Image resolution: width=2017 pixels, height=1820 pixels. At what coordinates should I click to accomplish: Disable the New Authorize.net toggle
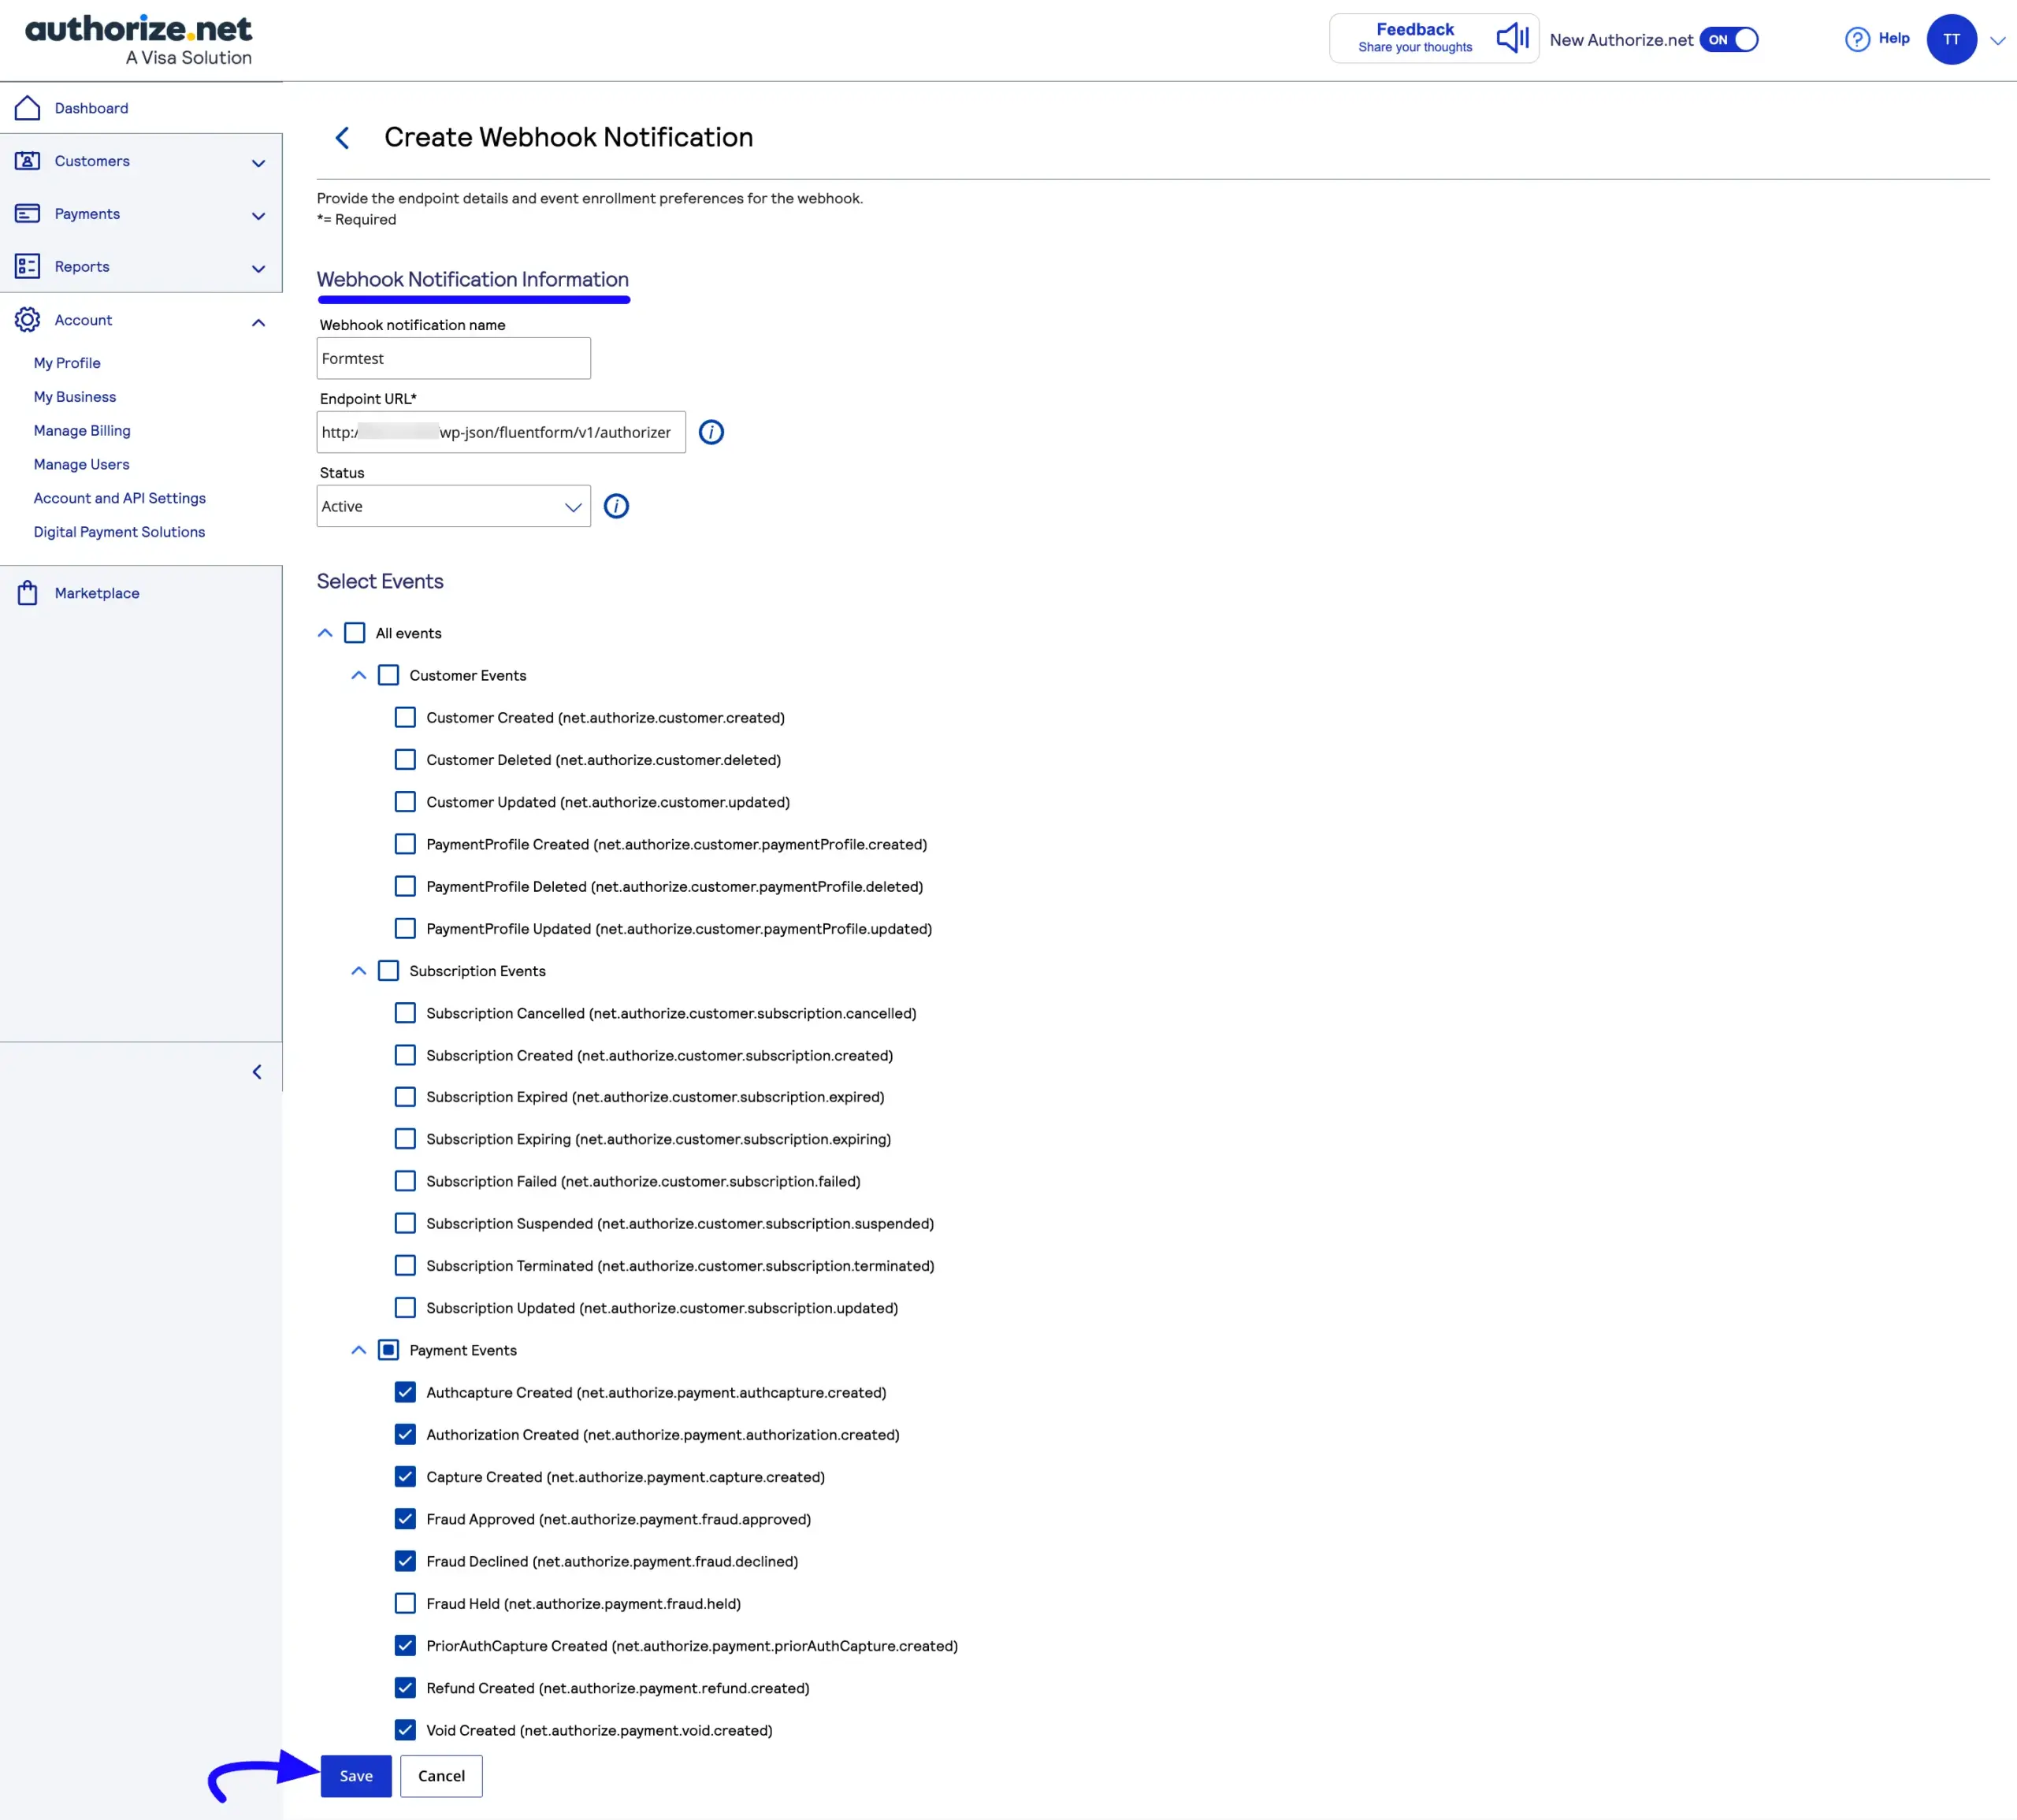point(1727,40)
